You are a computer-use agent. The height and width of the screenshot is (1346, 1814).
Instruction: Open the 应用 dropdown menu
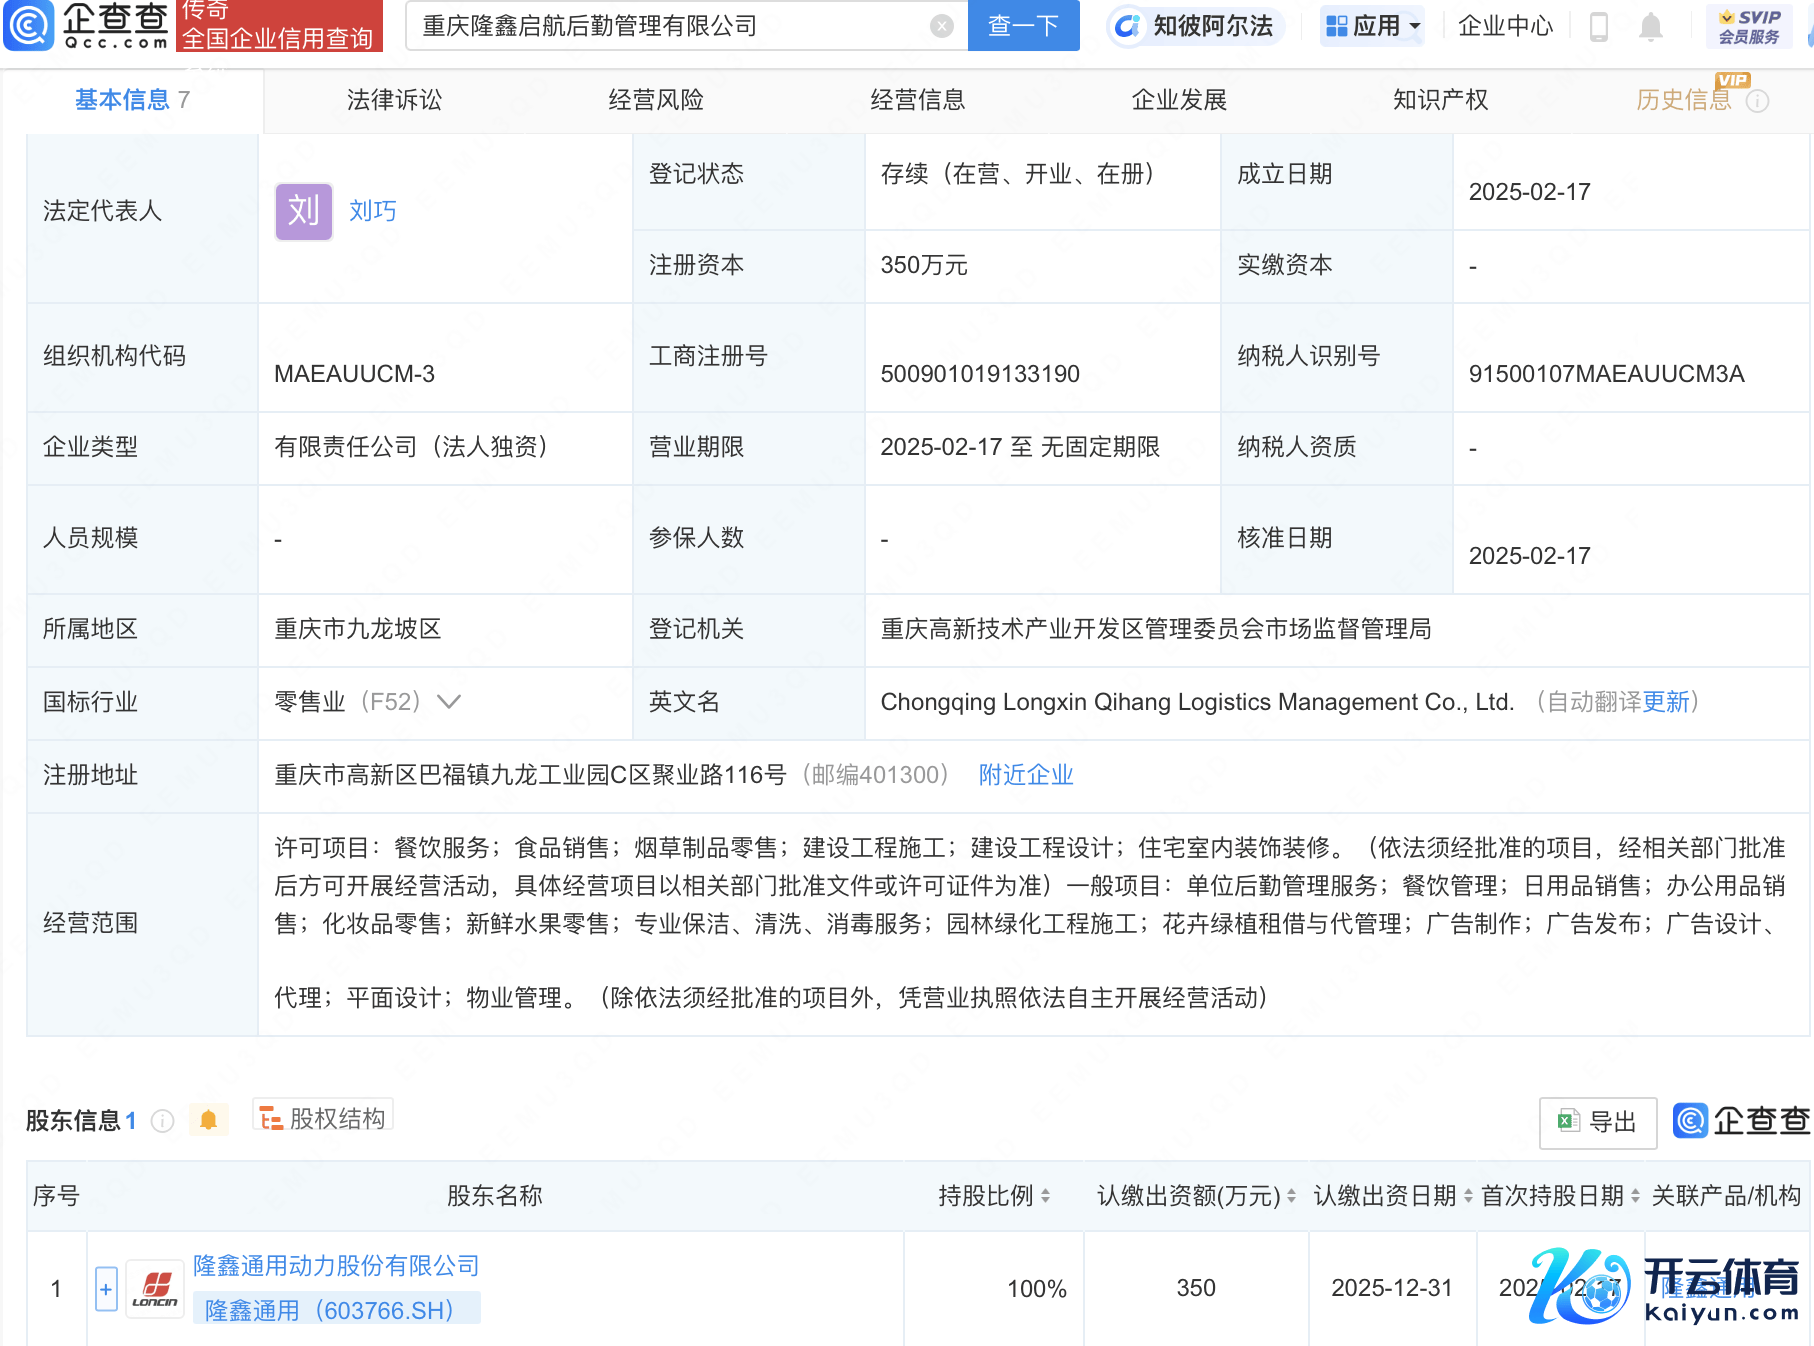click(1372, 26)
